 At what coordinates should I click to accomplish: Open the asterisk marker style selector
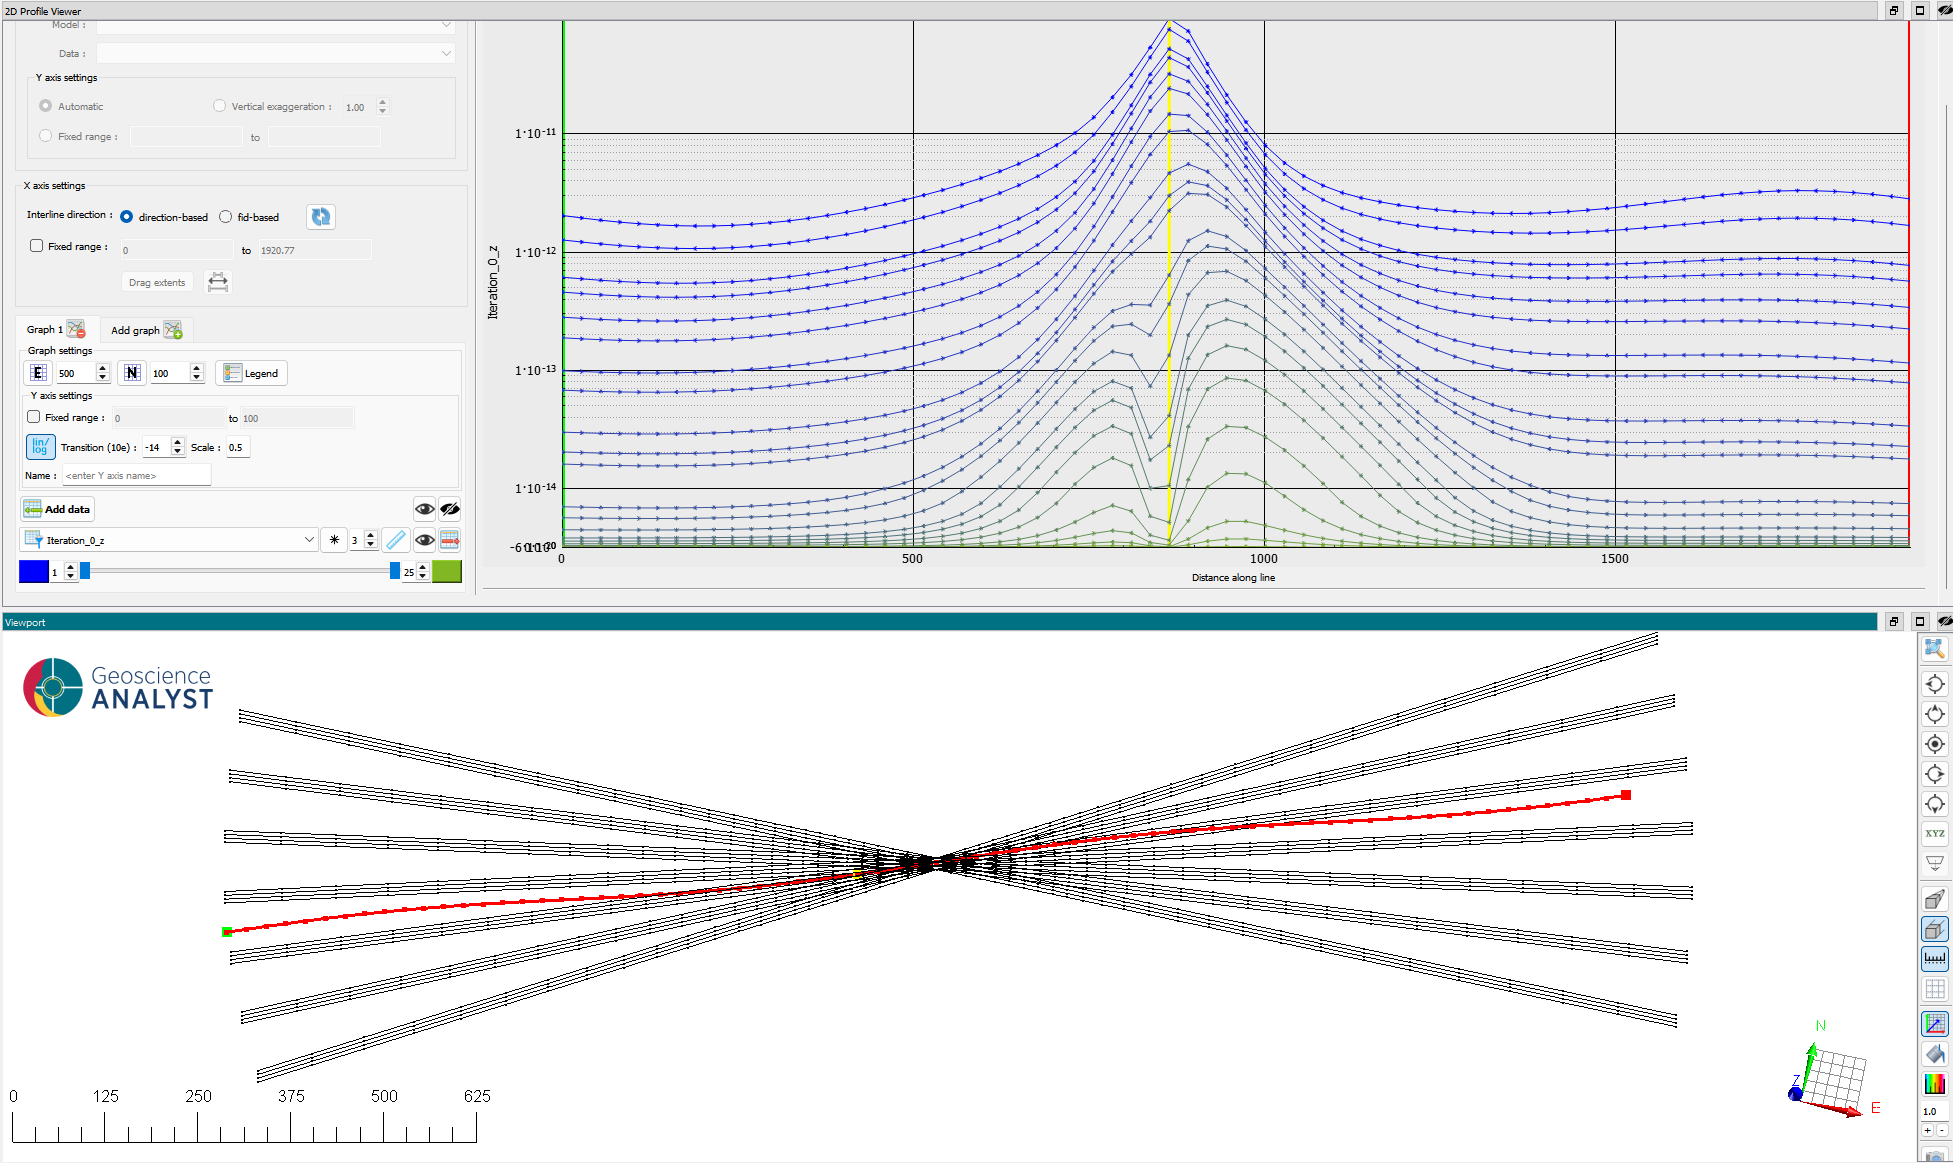click(x=334, y=540)
